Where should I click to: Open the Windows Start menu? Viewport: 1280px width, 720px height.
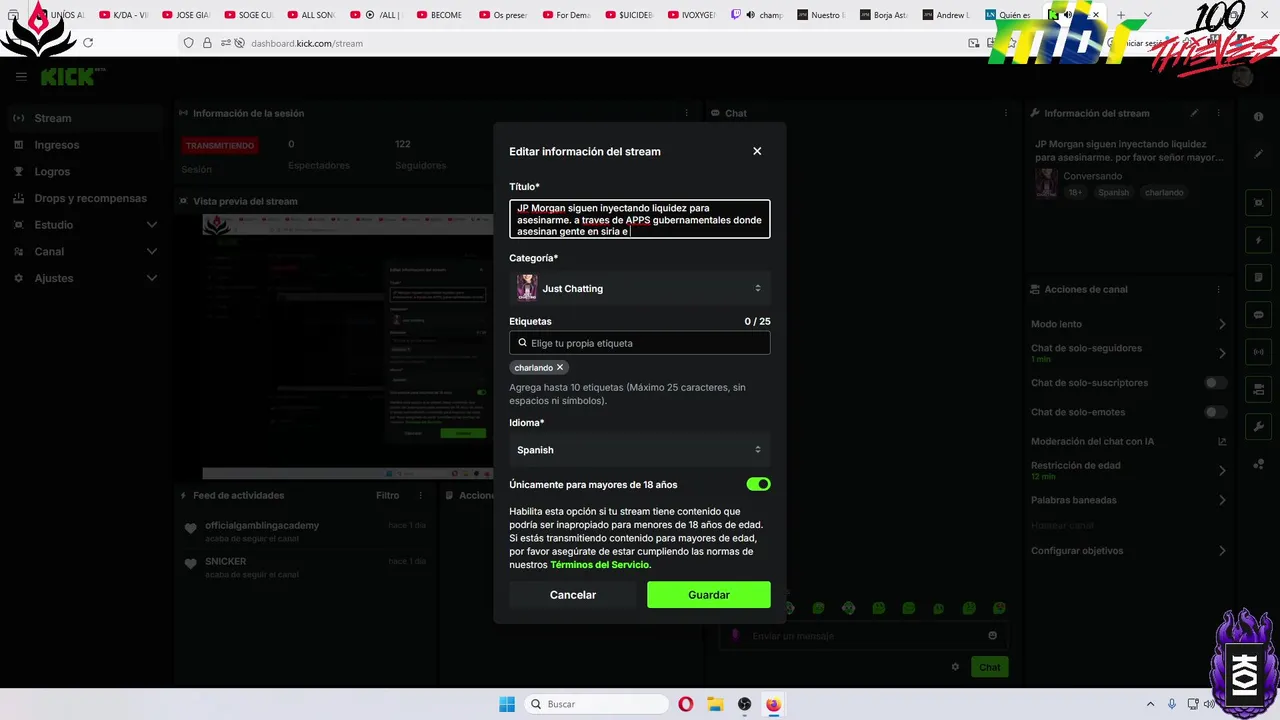pyautogui.click(x=507, y=704)
